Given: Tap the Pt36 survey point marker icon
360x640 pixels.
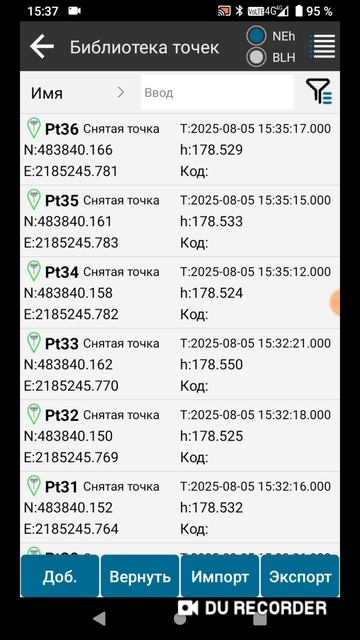Looking at the screenshot, I should [34, 128].
